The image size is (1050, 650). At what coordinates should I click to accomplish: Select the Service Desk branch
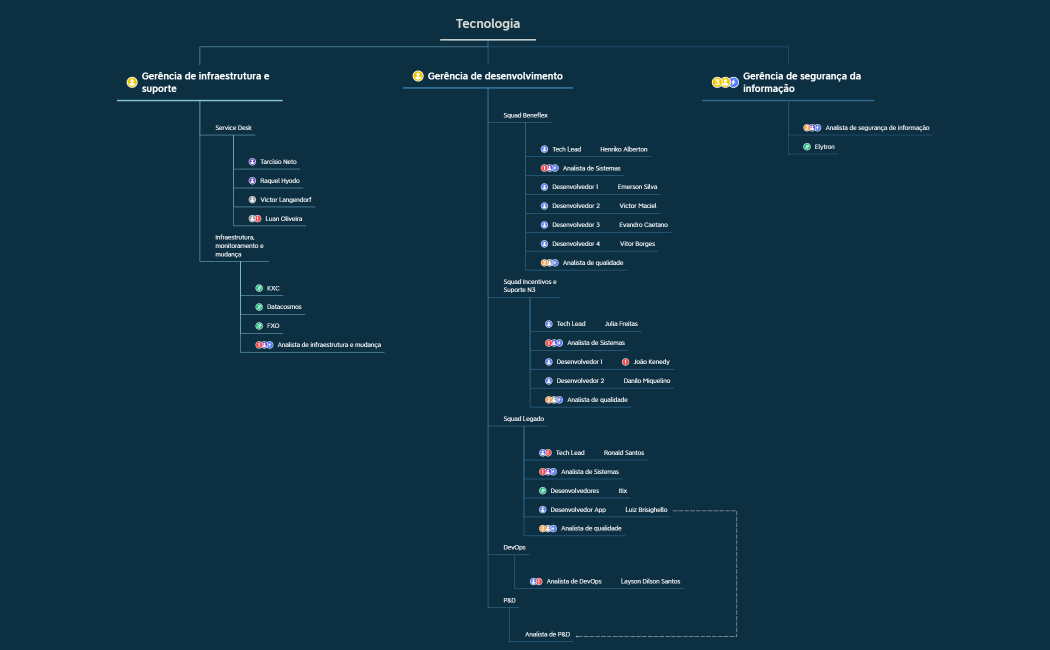tap(233, 128)
